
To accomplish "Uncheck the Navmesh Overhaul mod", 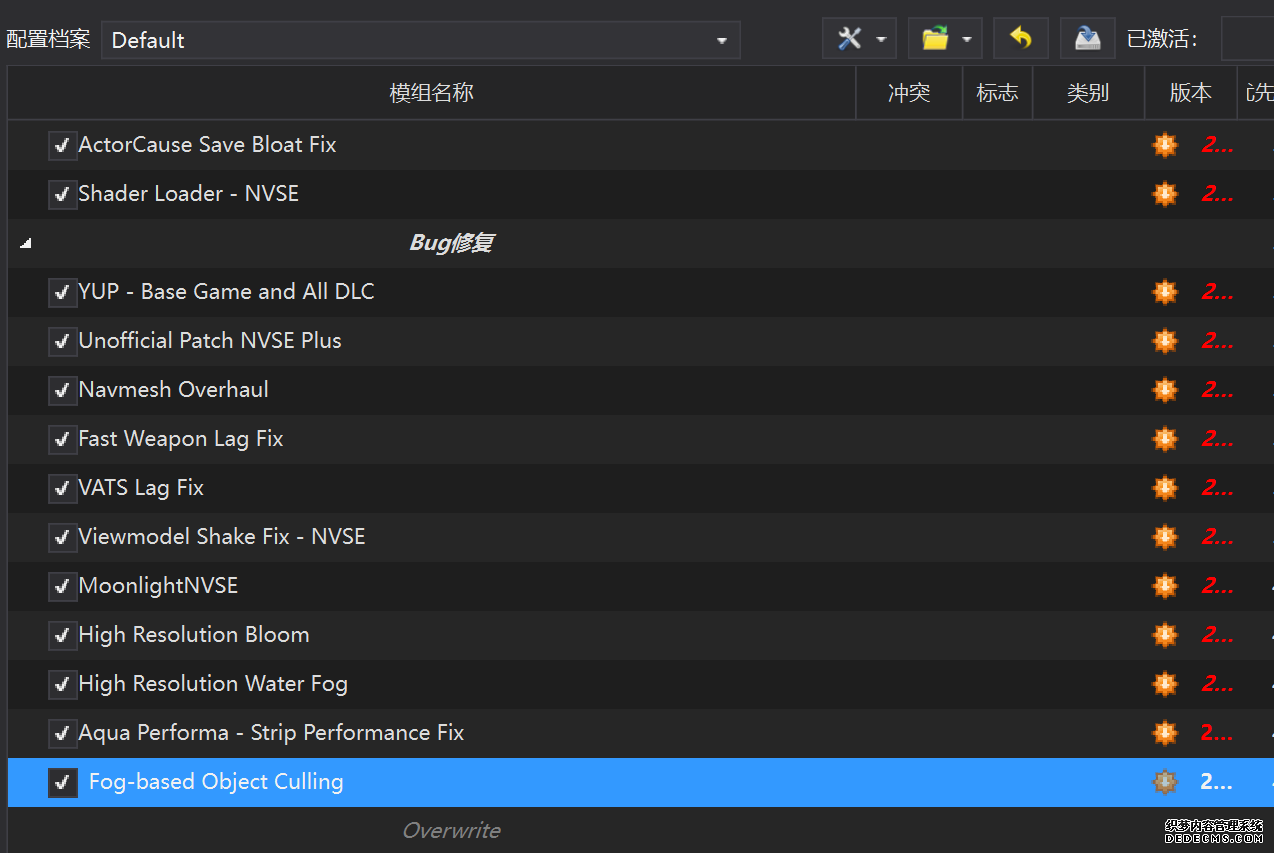I will [62, 391].
